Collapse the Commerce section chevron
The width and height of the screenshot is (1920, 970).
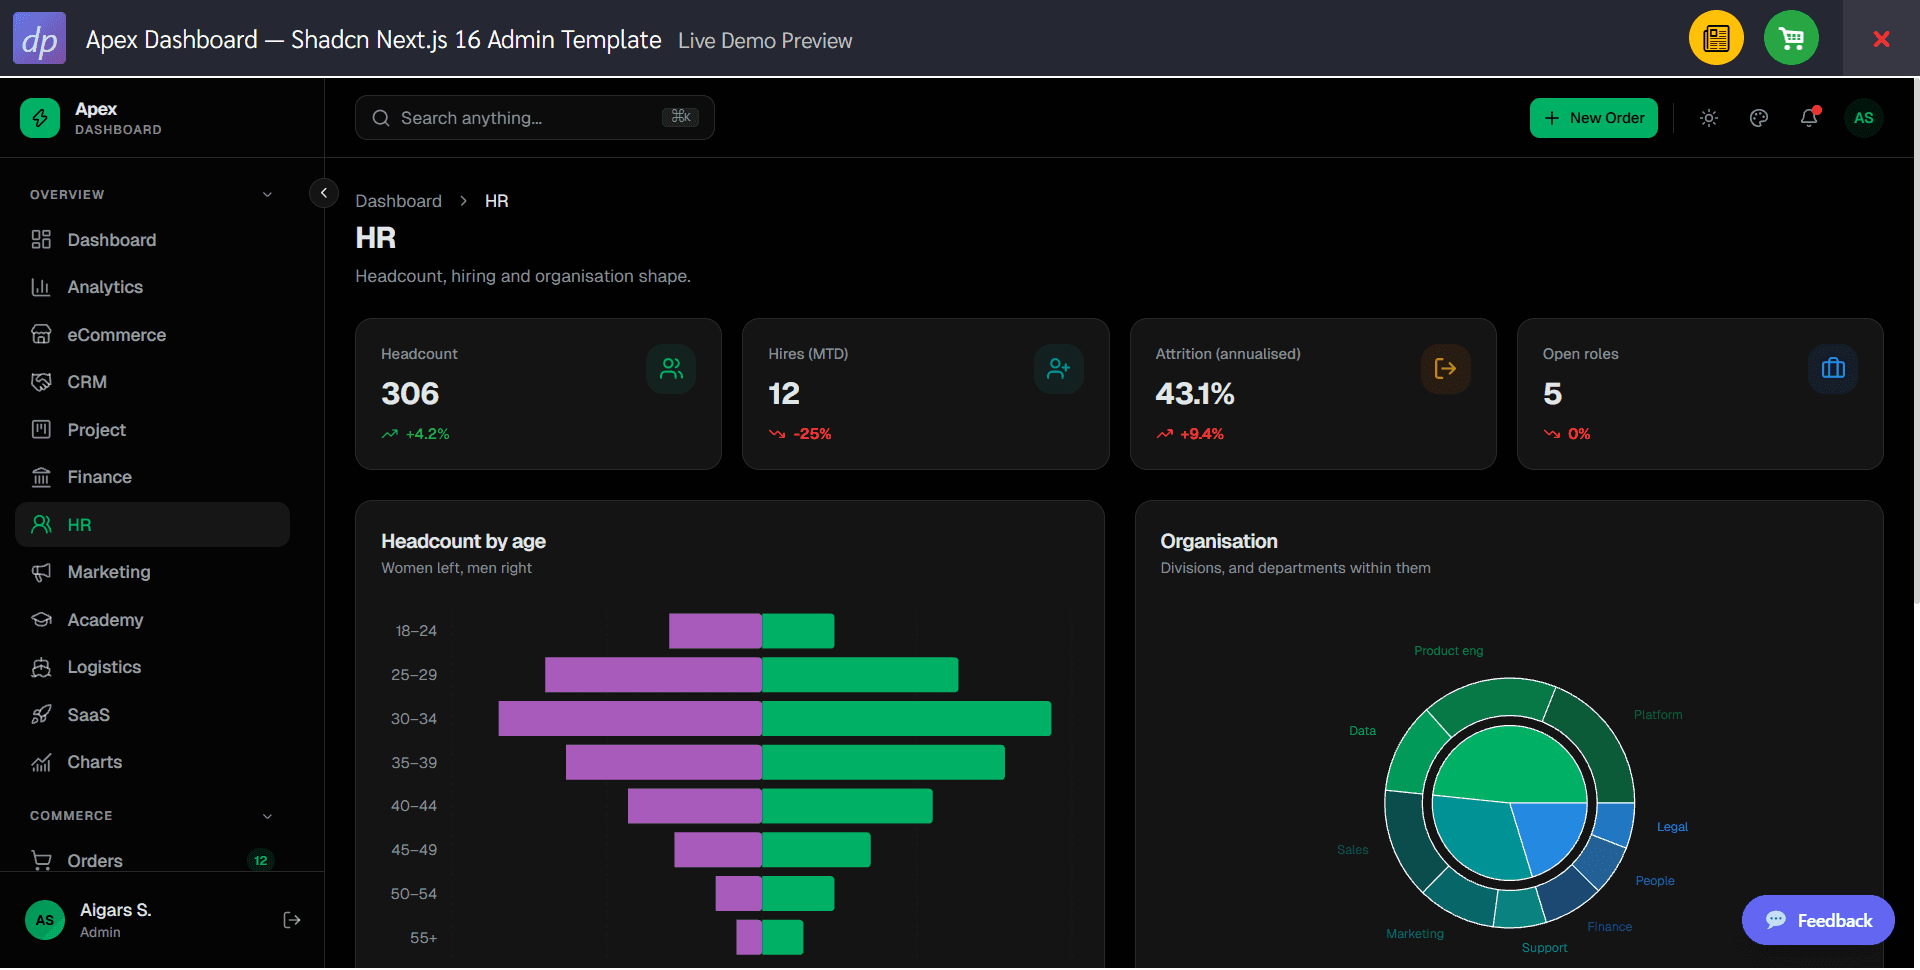tap(267, 816)
